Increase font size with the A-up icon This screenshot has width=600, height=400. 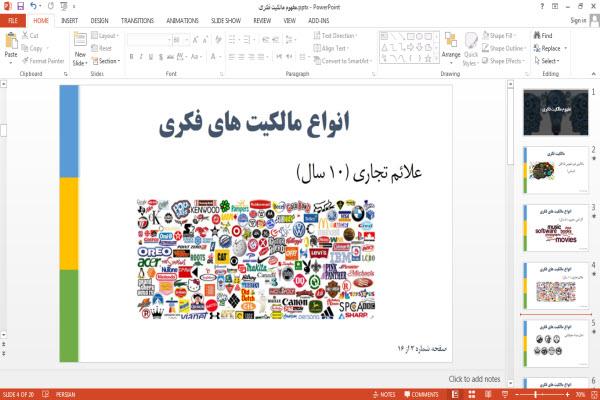(196, 40)
